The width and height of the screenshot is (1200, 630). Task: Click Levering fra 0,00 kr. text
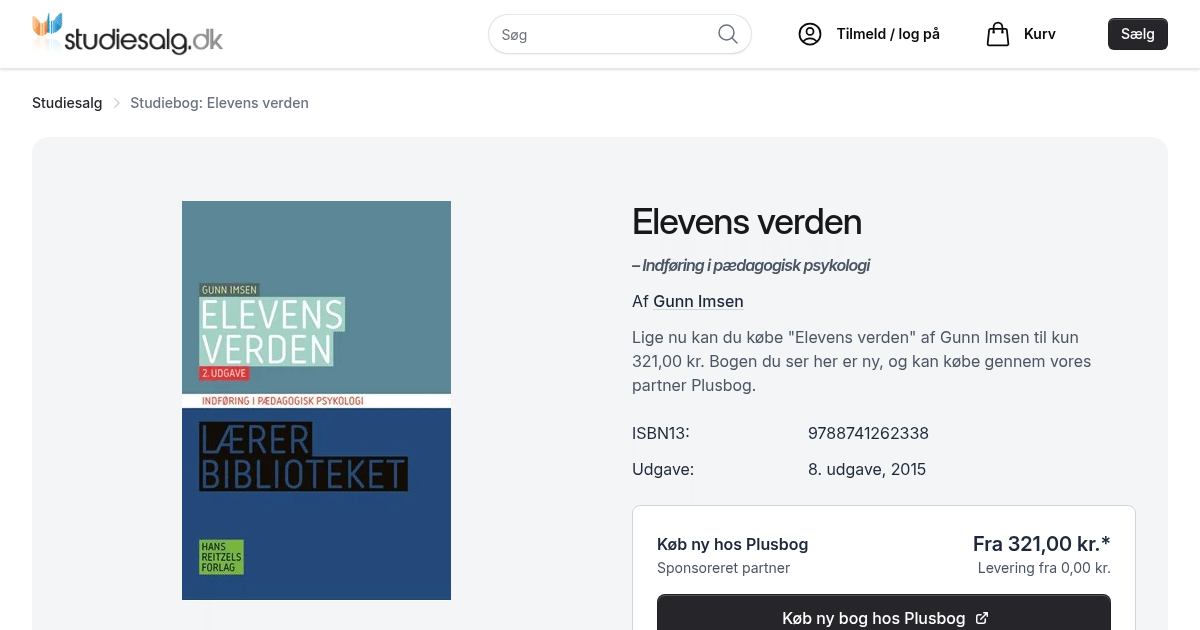[x=1044, y=568]
